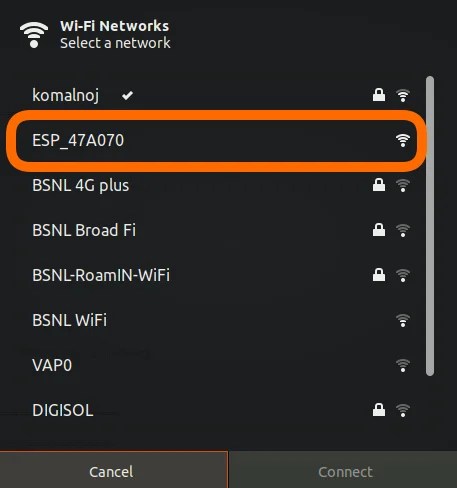Click the lock icon beside DIGISOL
The image size is (457, 488).
click(x=379, y=410)
